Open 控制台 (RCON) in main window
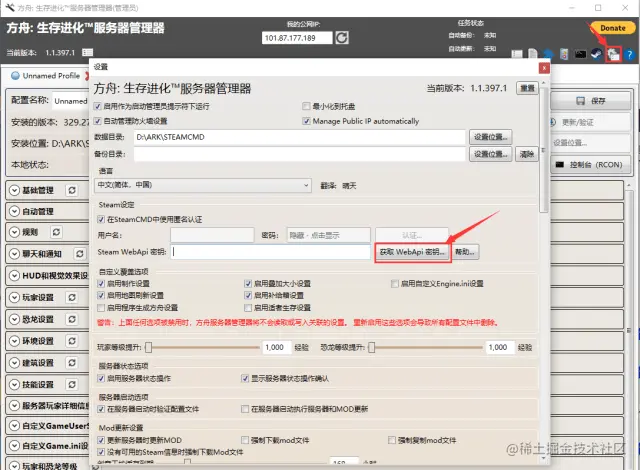The height and width of the screenshot is (470, 640). 591,165
